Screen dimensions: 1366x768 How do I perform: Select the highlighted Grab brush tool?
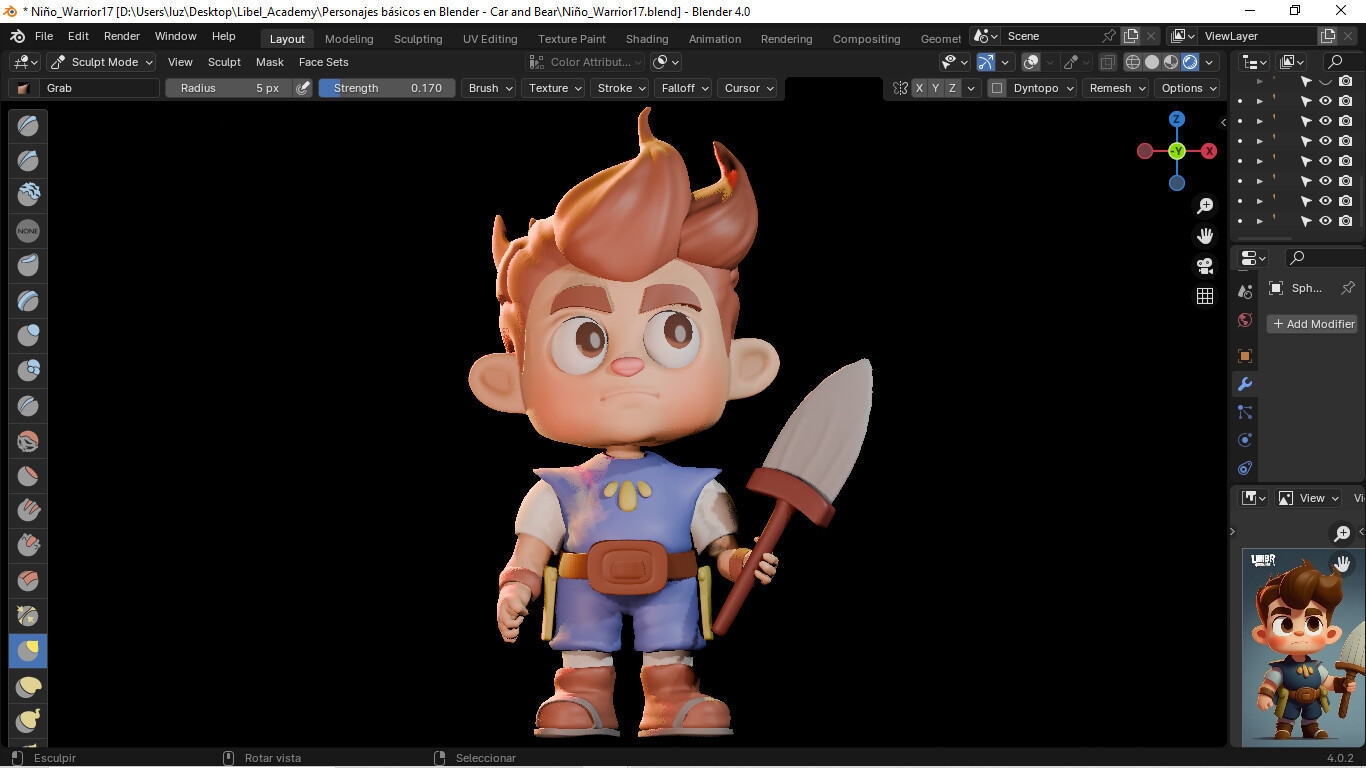[28, 651]
